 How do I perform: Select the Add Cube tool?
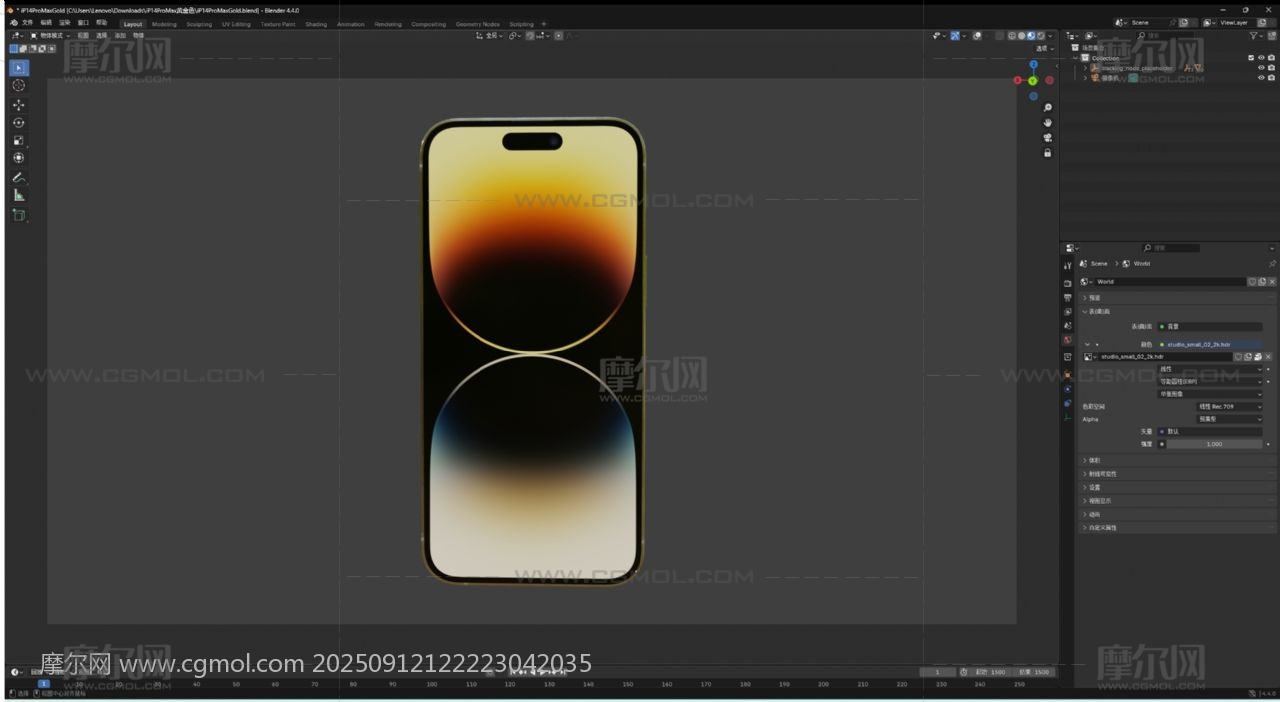click(19, 215)
